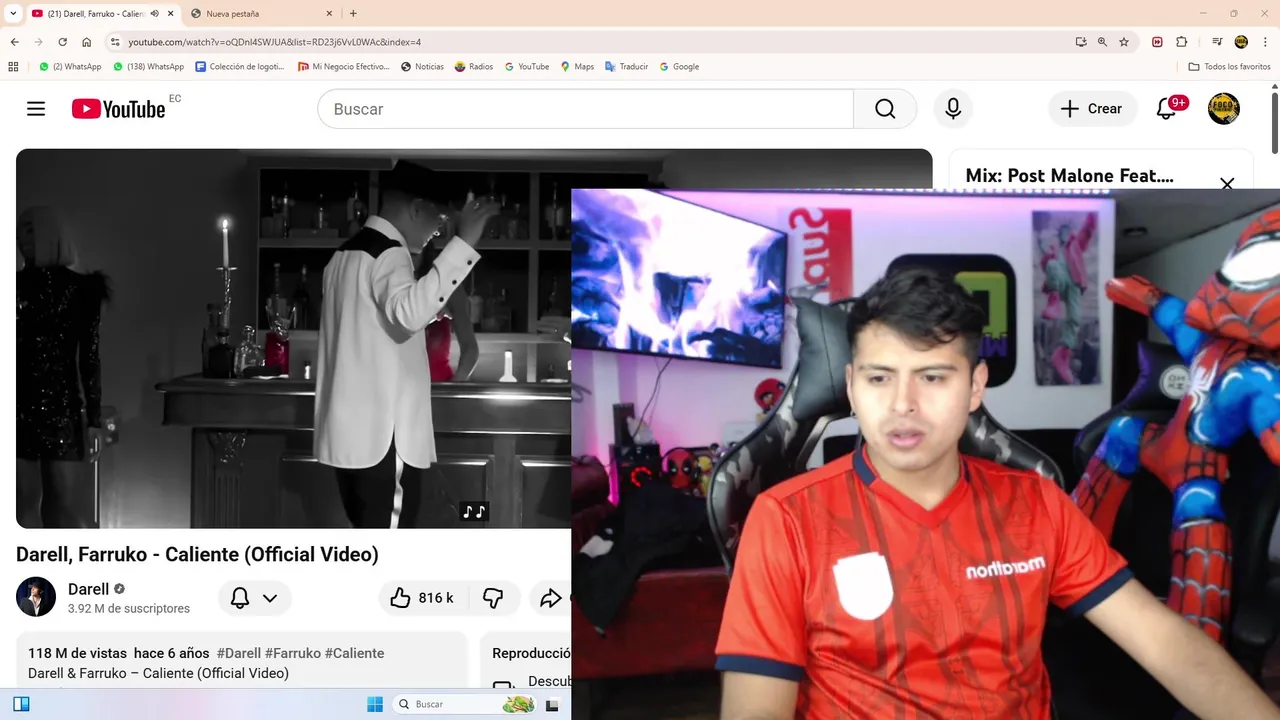The image size is (1280, 720).
Task: Click the YouTube logo
Action: [118, 109]
